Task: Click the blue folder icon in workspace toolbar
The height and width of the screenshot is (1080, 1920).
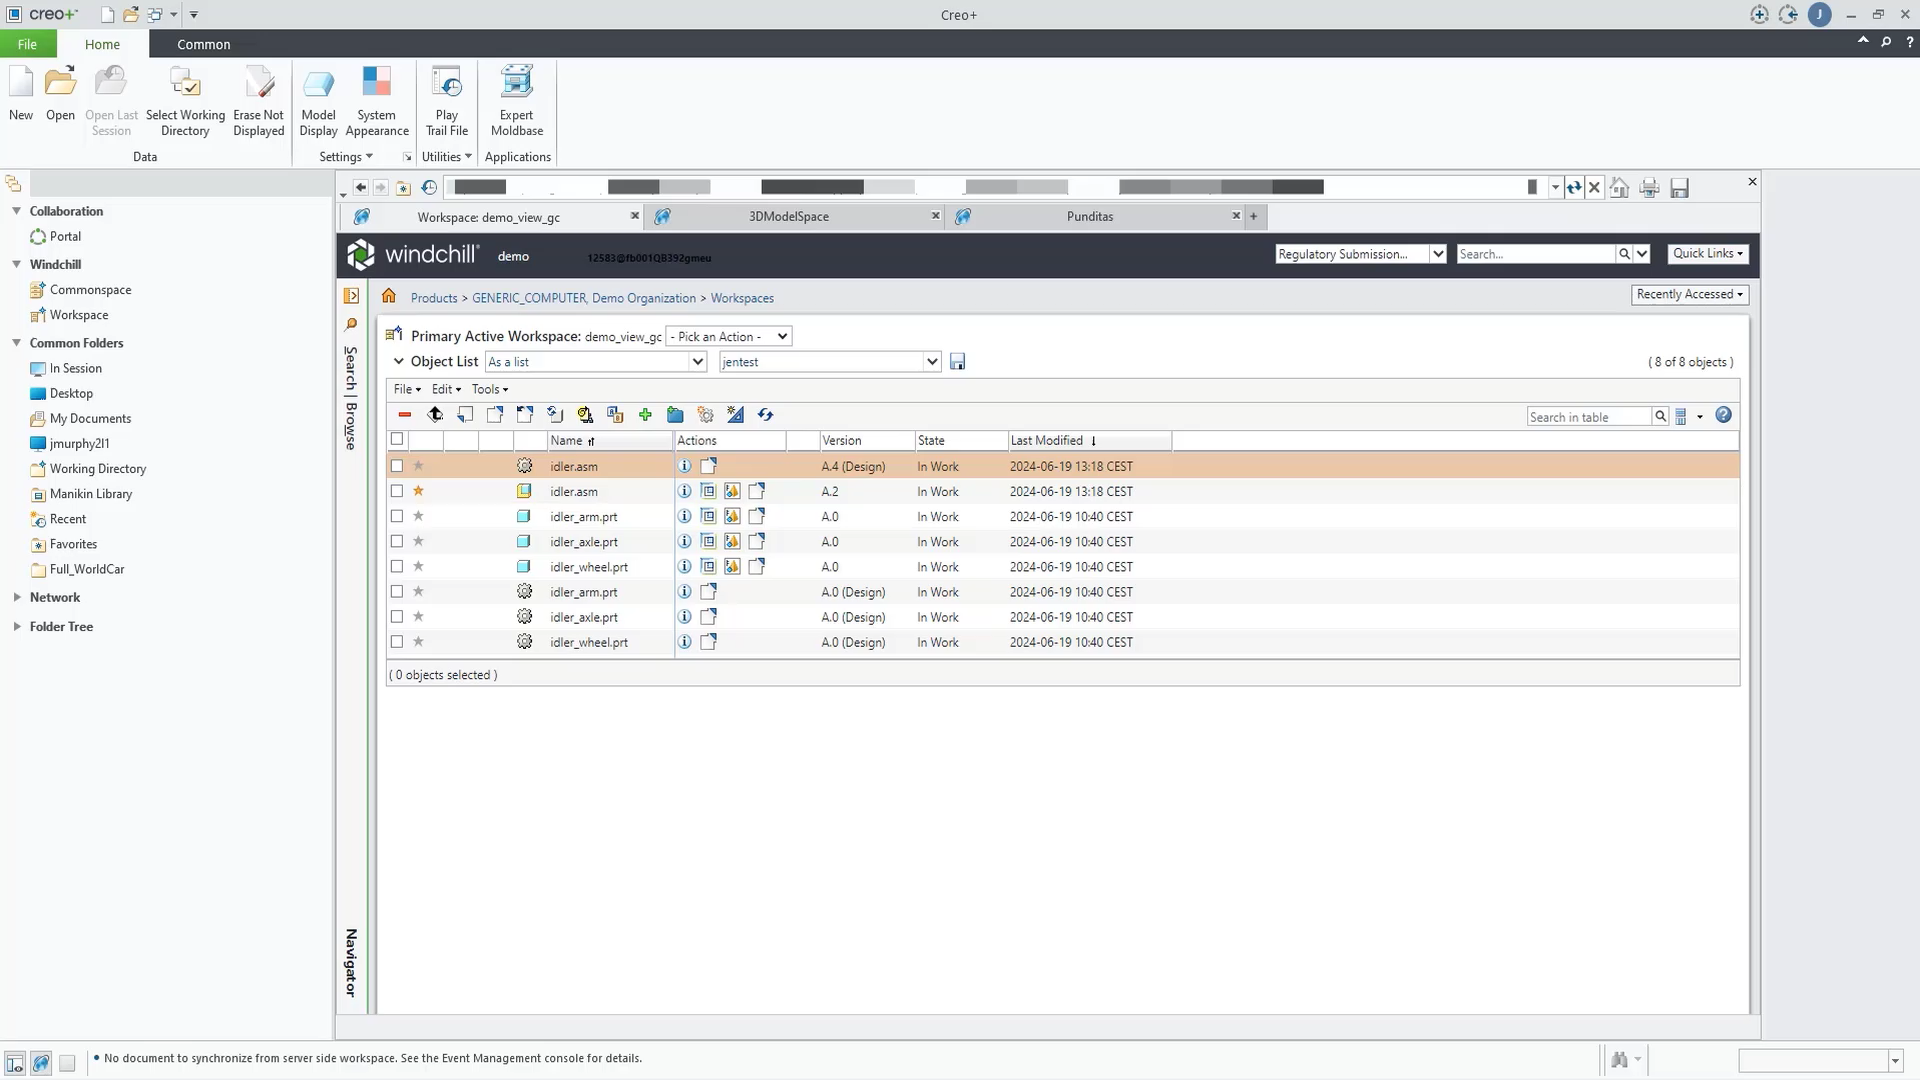Action: tap(675, 415)
